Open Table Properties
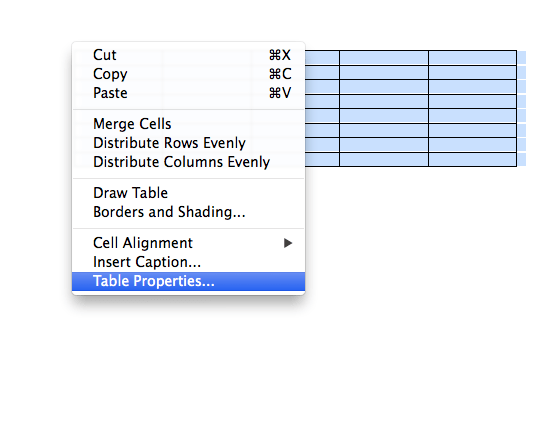Image resolution: width=555 pixels, height=440 pixels. pyautogui.click(x=188, y=281)
